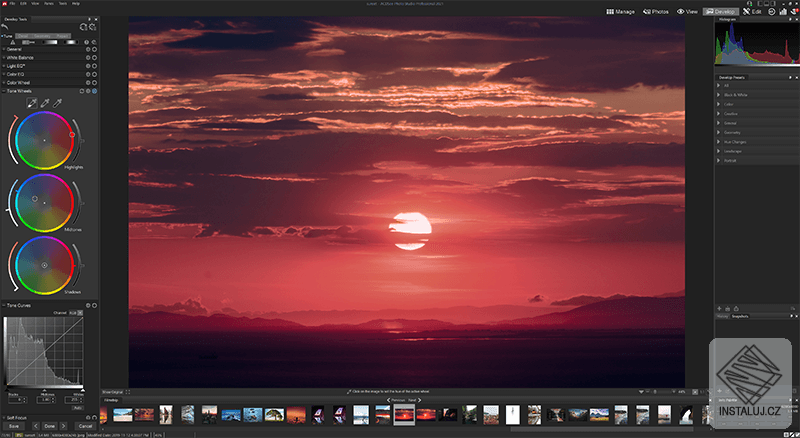Disable the Color Wheel power toggle
This screenshot has height=438, width=800.
pyautogui.click(x=94, y=82)
